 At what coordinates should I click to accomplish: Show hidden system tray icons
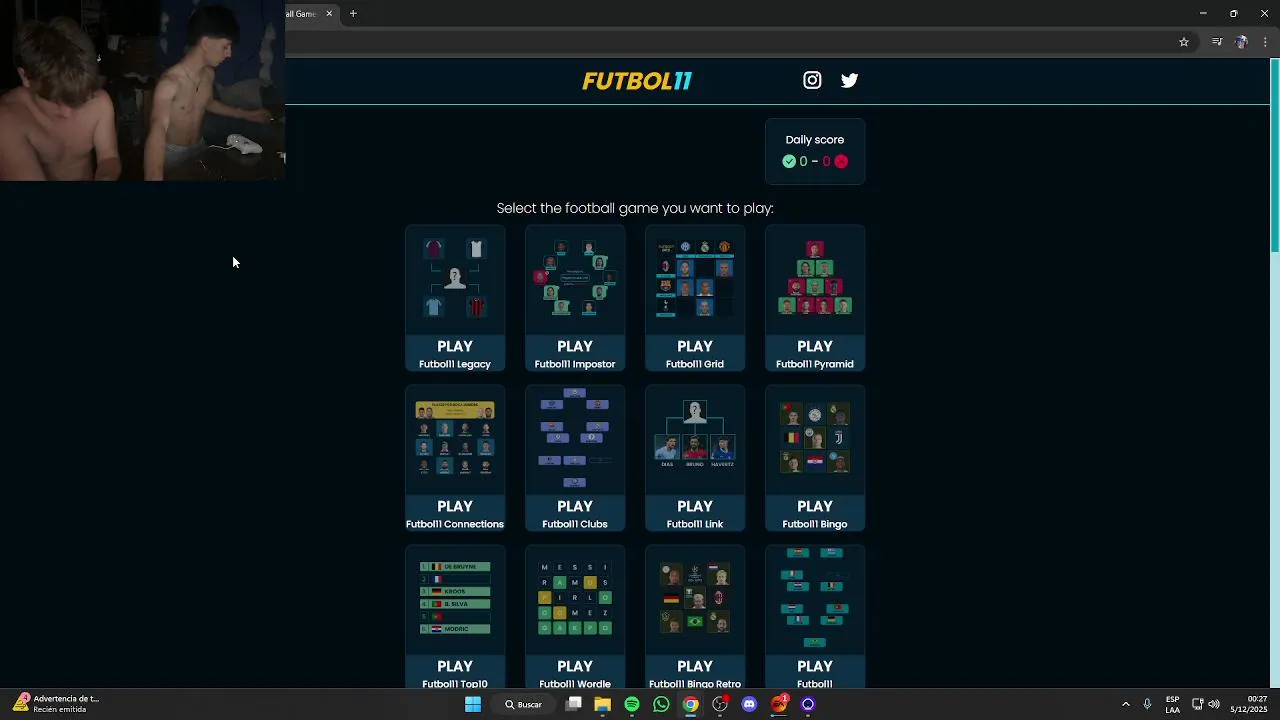point(1125,704)
